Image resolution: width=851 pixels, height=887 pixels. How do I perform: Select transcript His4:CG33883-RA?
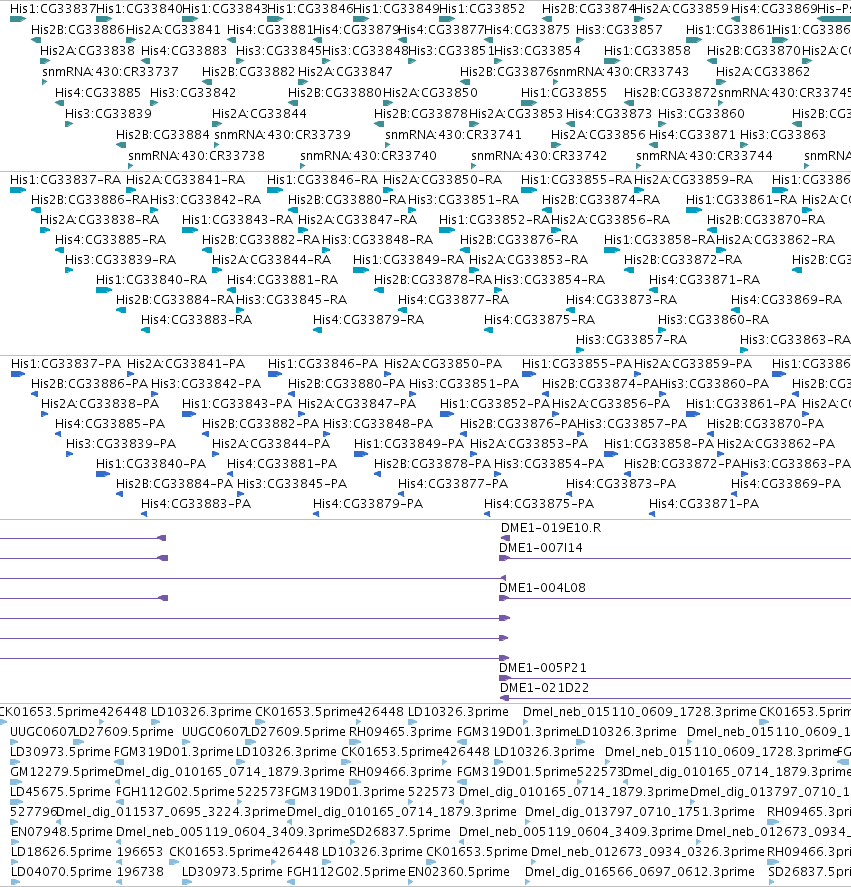pyautogui.click(x=196, y=320)
